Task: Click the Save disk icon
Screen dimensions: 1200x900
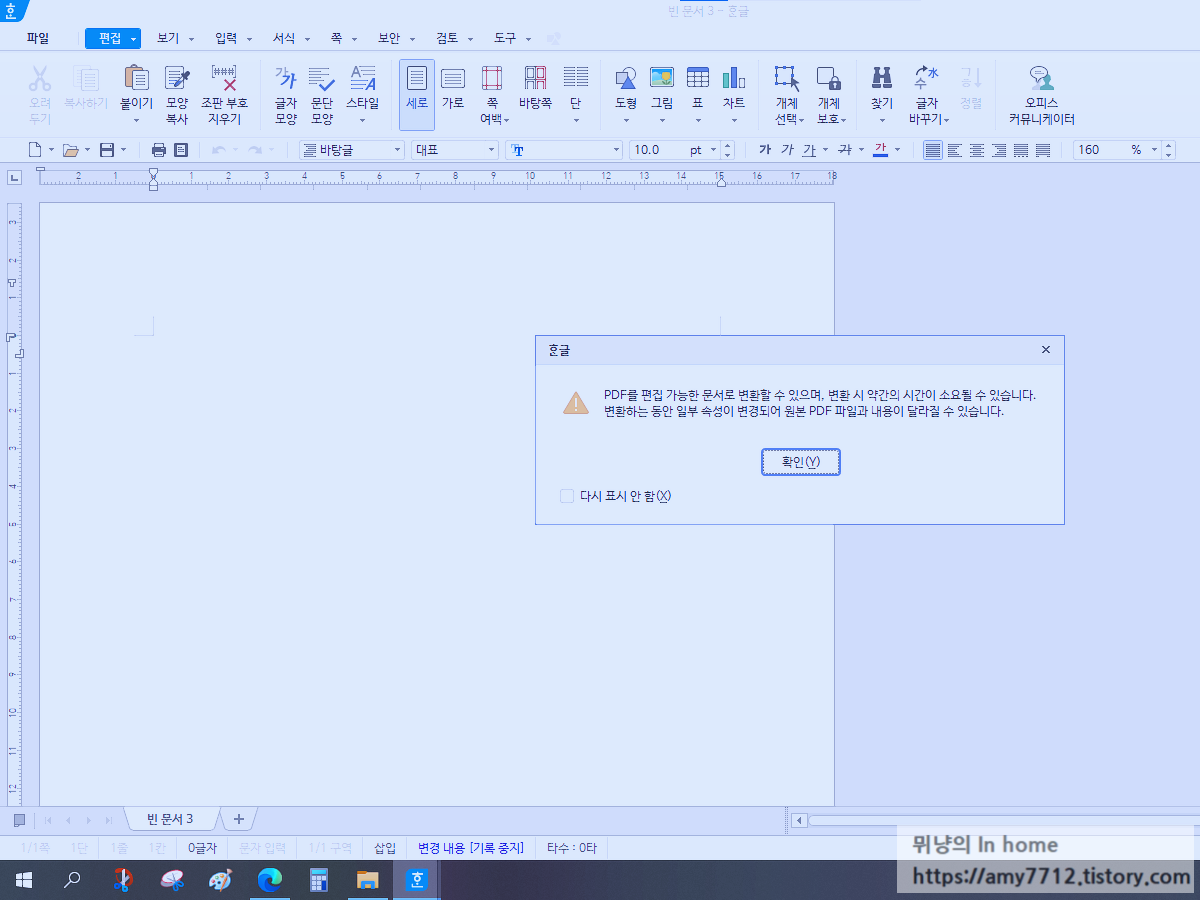Action: click(x=107, y=150)
